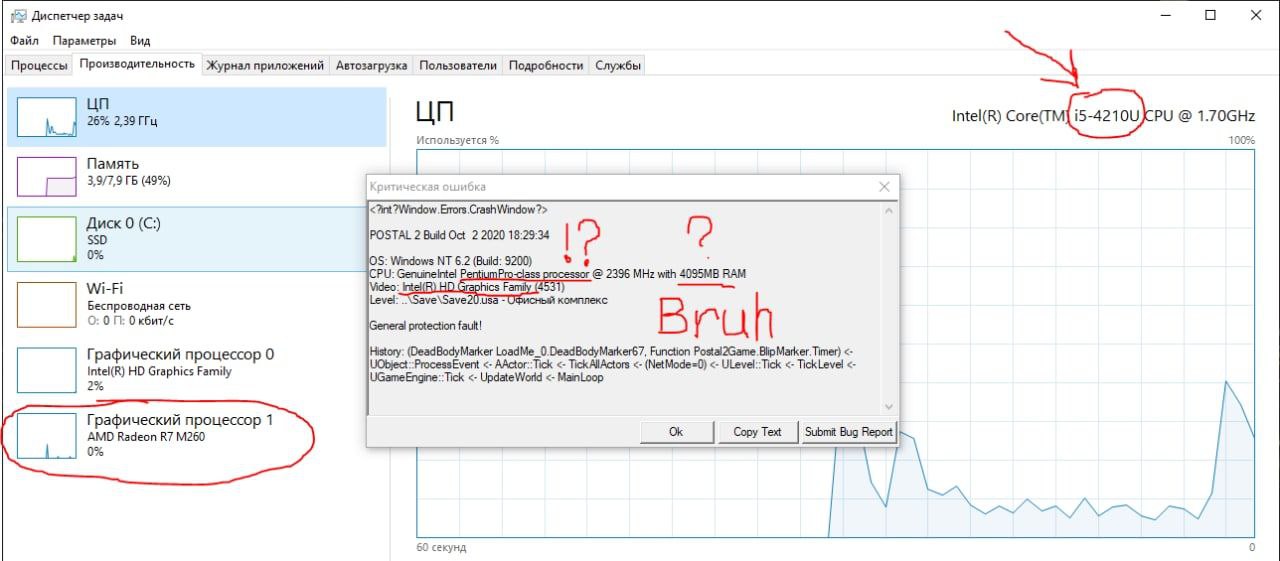Click the ЦП mini graph thumbnail
Image resolution: width=1280 pixels, height=561 pixels.
tap(47, 117)
